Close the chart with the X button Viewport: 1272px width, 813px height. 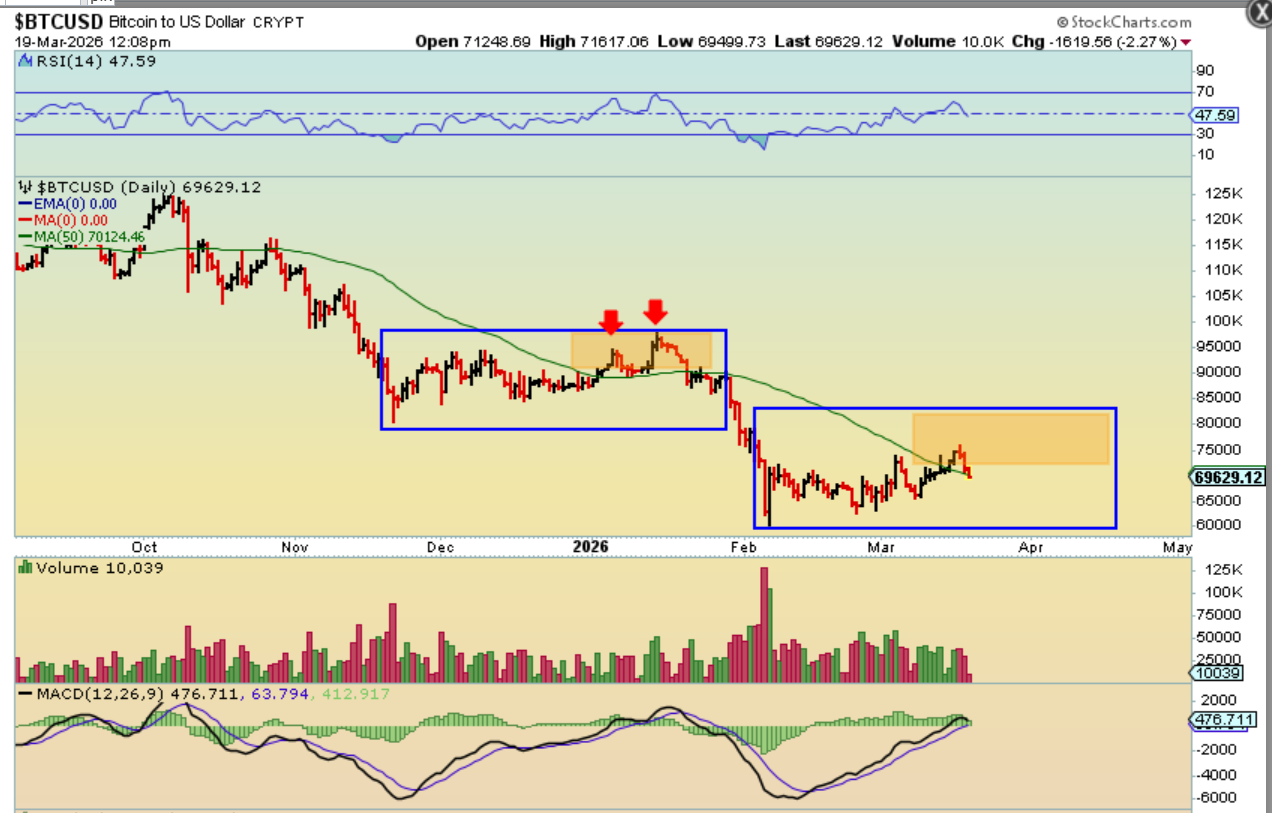pyautogui.click(x=1259, y=11)
